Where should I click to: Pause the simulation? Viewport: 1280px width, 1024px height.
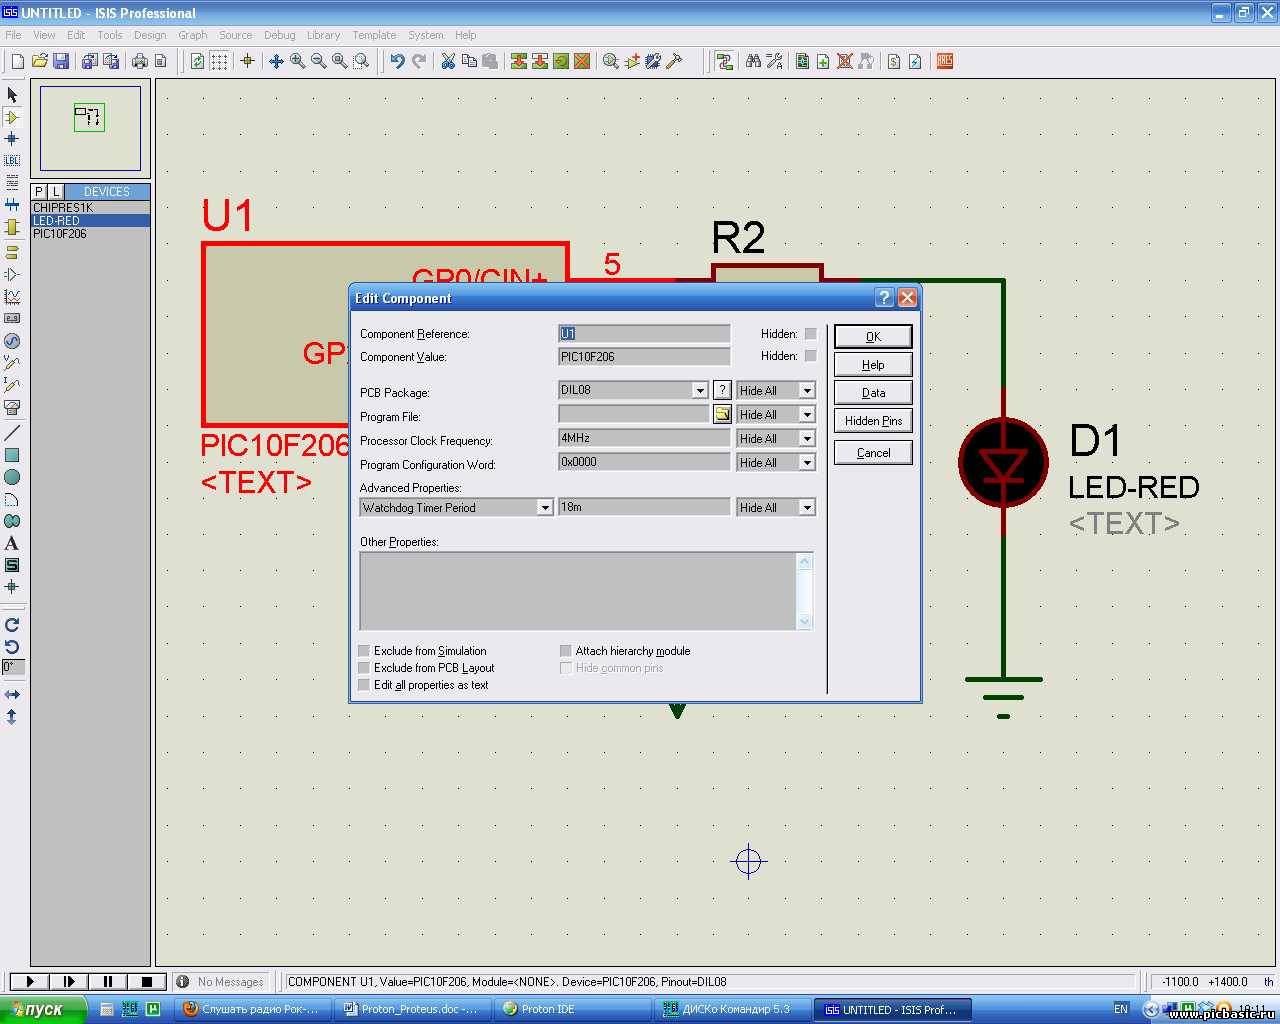point(108,982)
